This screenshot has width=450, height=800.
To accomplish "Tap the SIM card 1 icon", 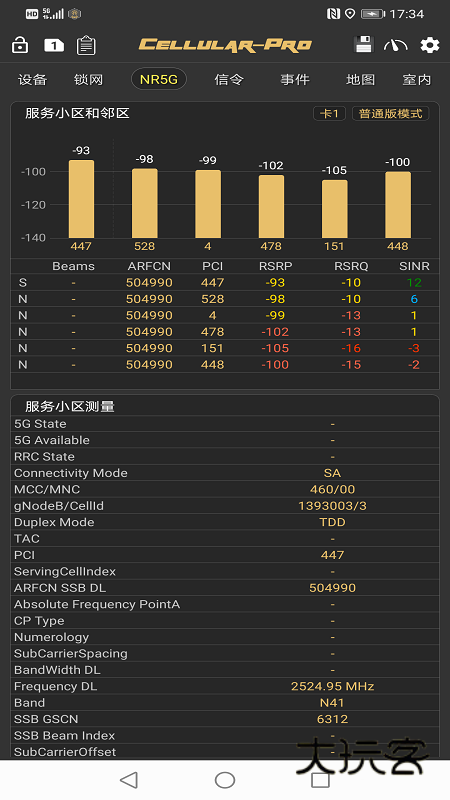I will click(x=54, y=45).
